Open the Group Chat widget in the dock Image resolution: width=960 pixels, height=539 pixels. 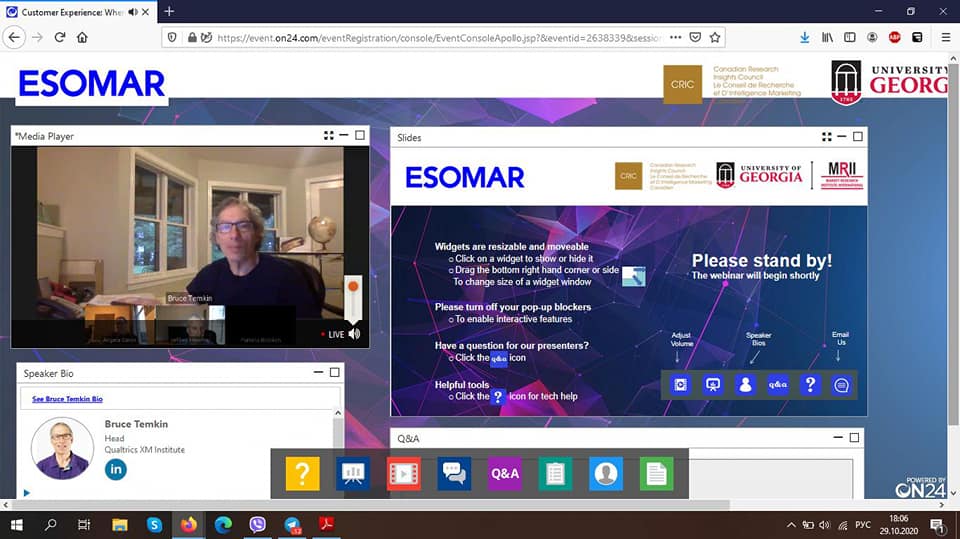pyautogui.click(x=454, y=473)
